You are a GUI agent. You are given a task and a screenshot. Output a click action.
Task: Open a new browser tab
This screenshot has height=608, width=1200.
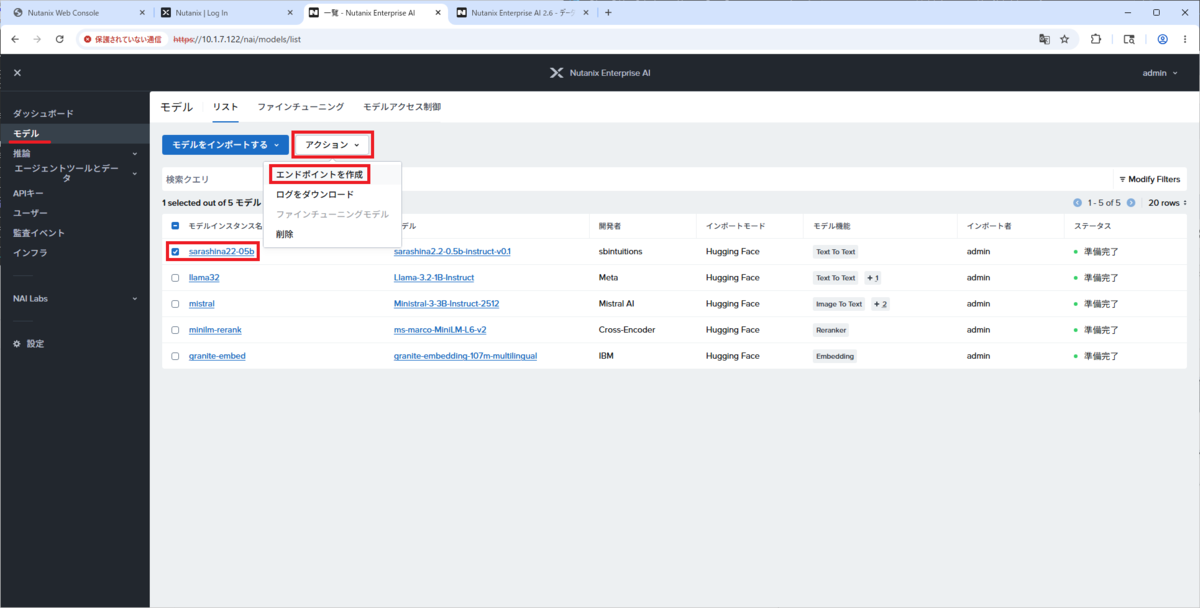coord(608,13)
